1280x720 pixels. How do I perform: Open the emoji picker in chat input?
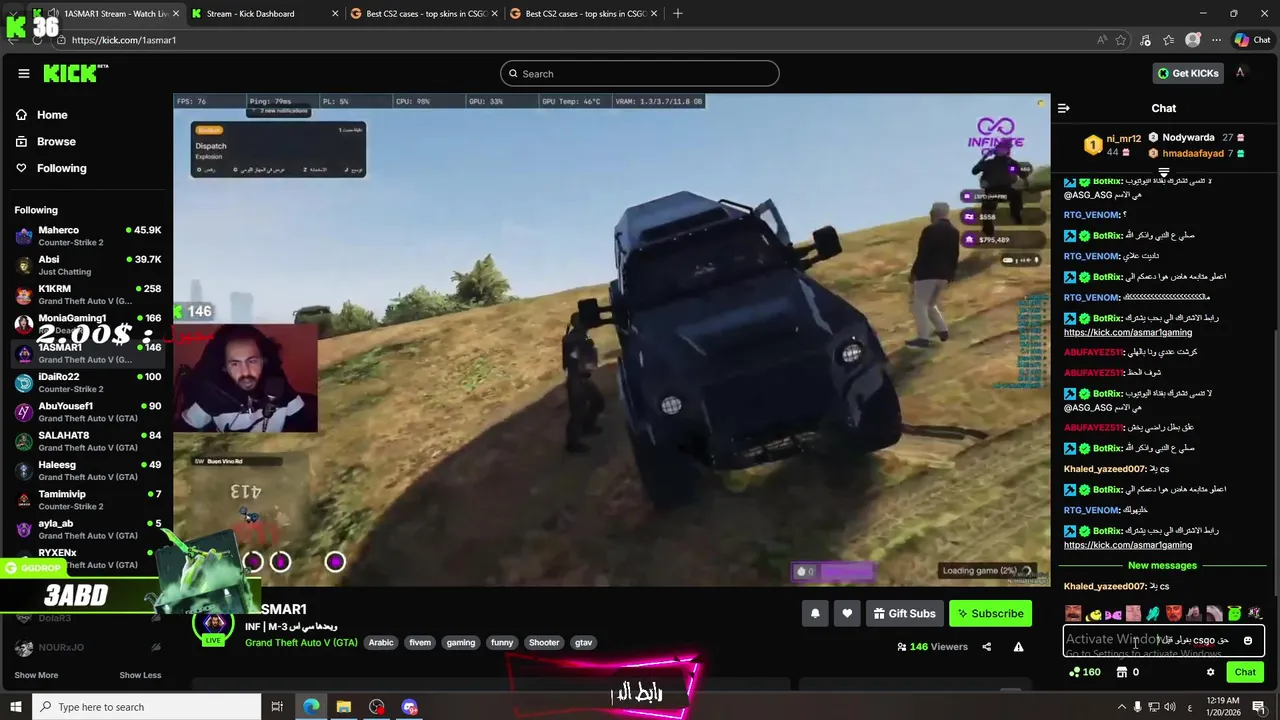(1247, 640)
